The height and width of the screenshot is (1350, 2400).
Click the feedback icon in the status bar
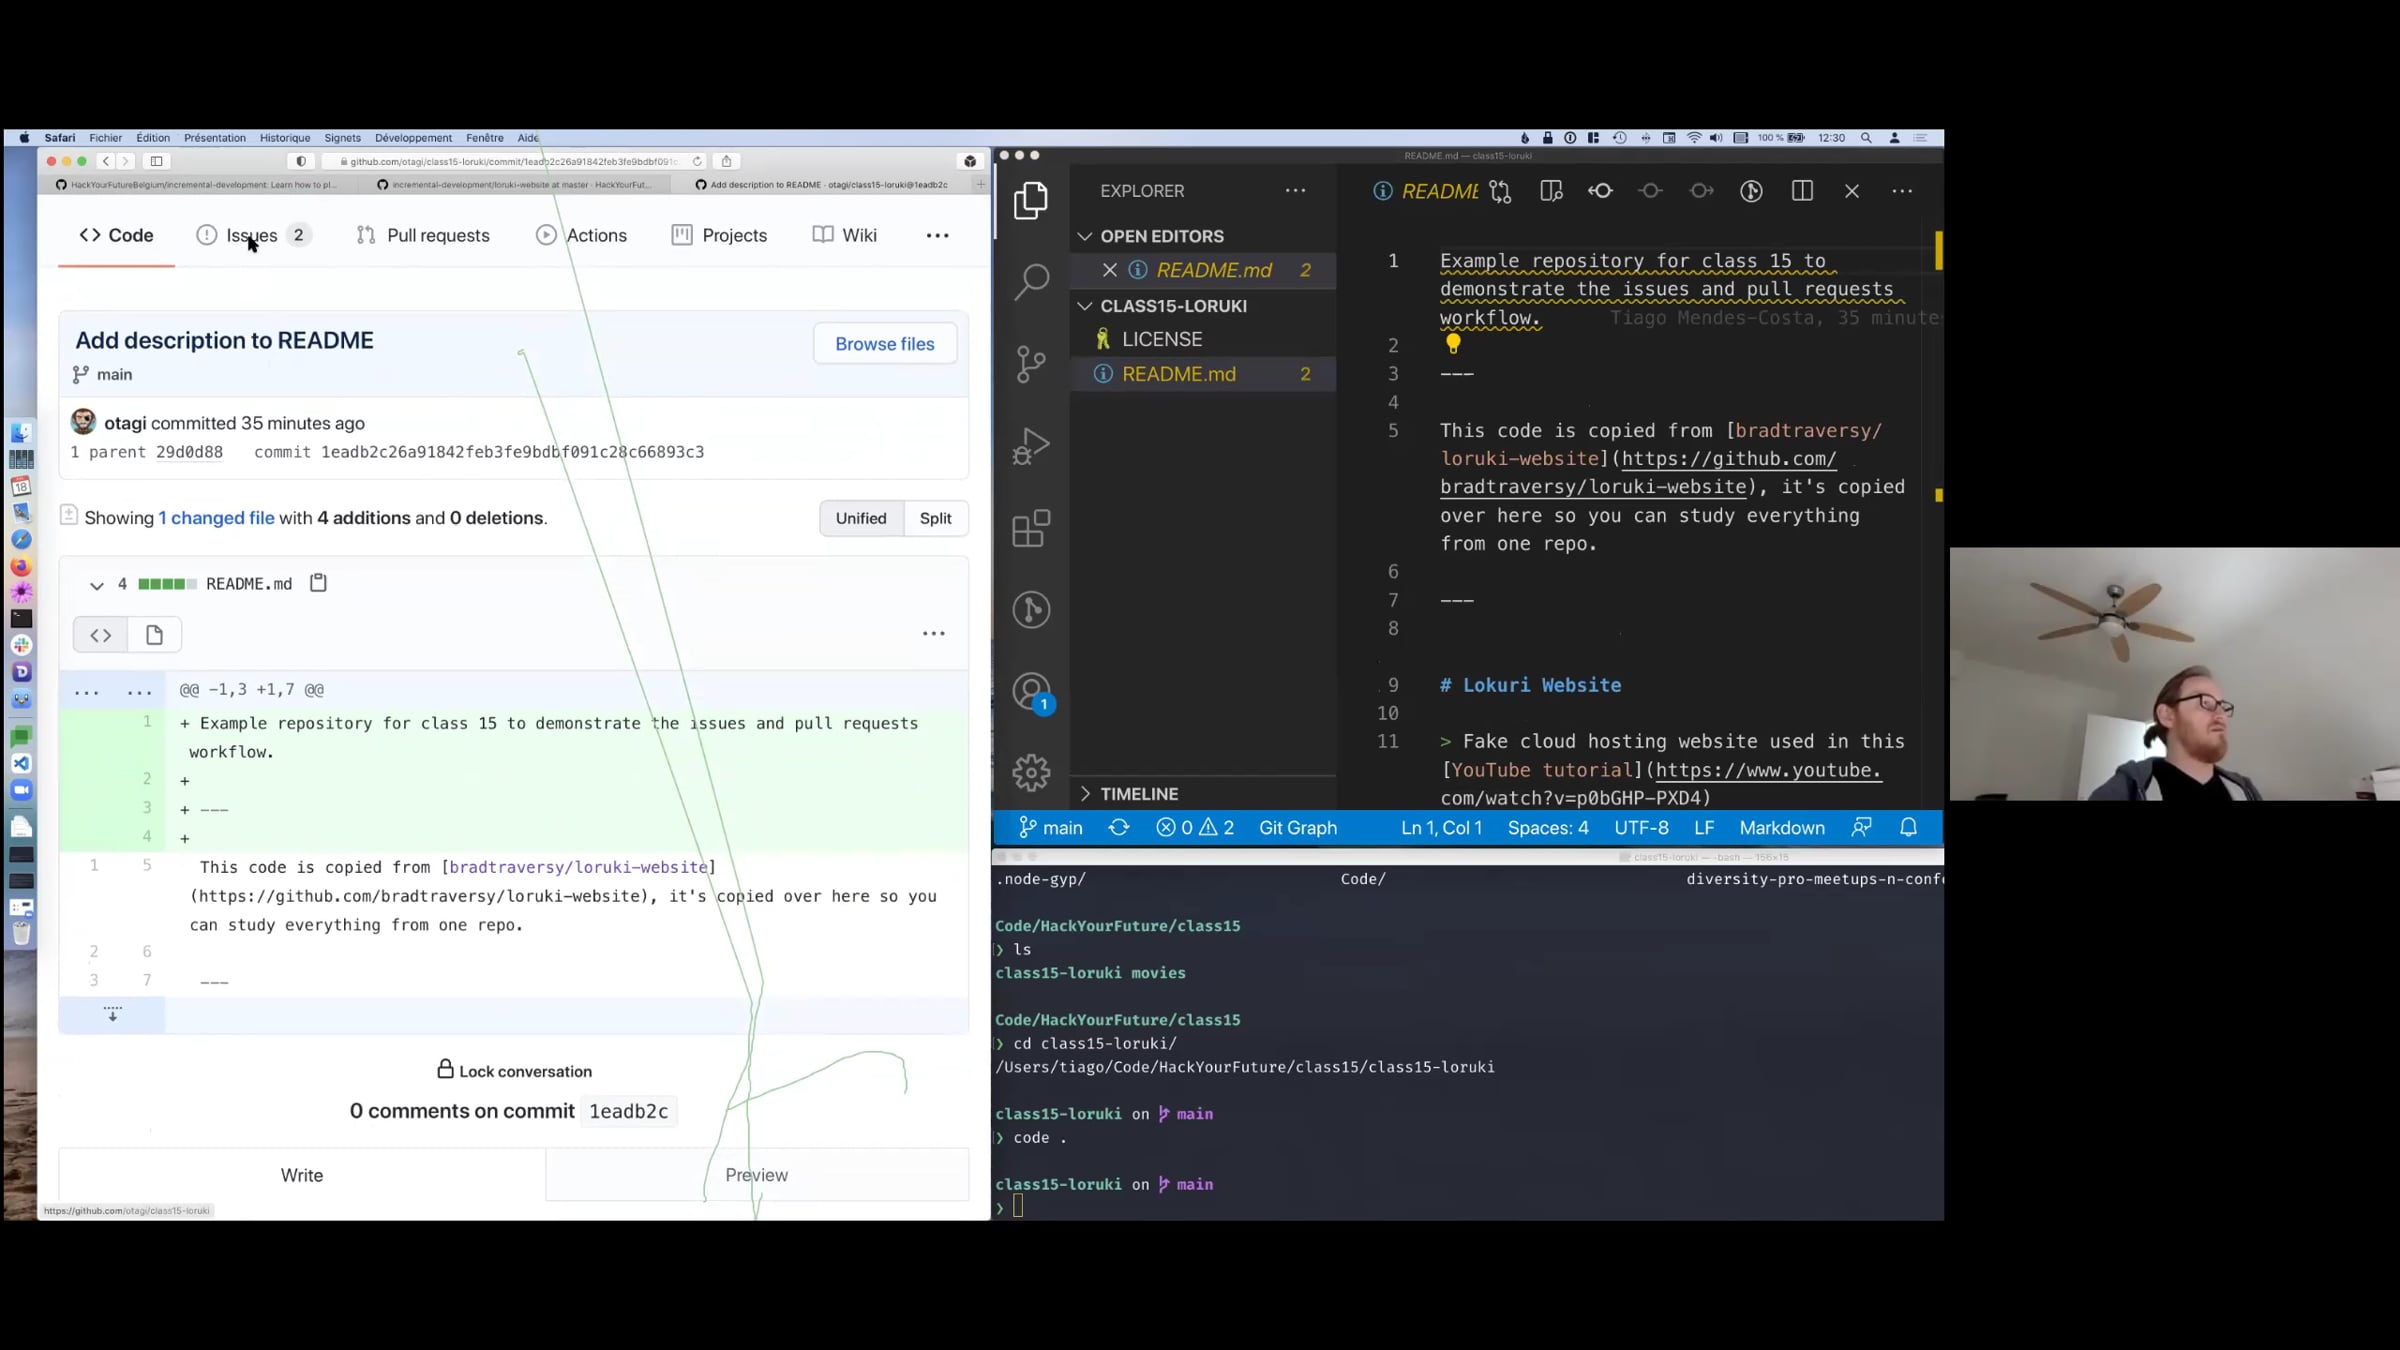pyautogui.click(x=1861, y=828)
